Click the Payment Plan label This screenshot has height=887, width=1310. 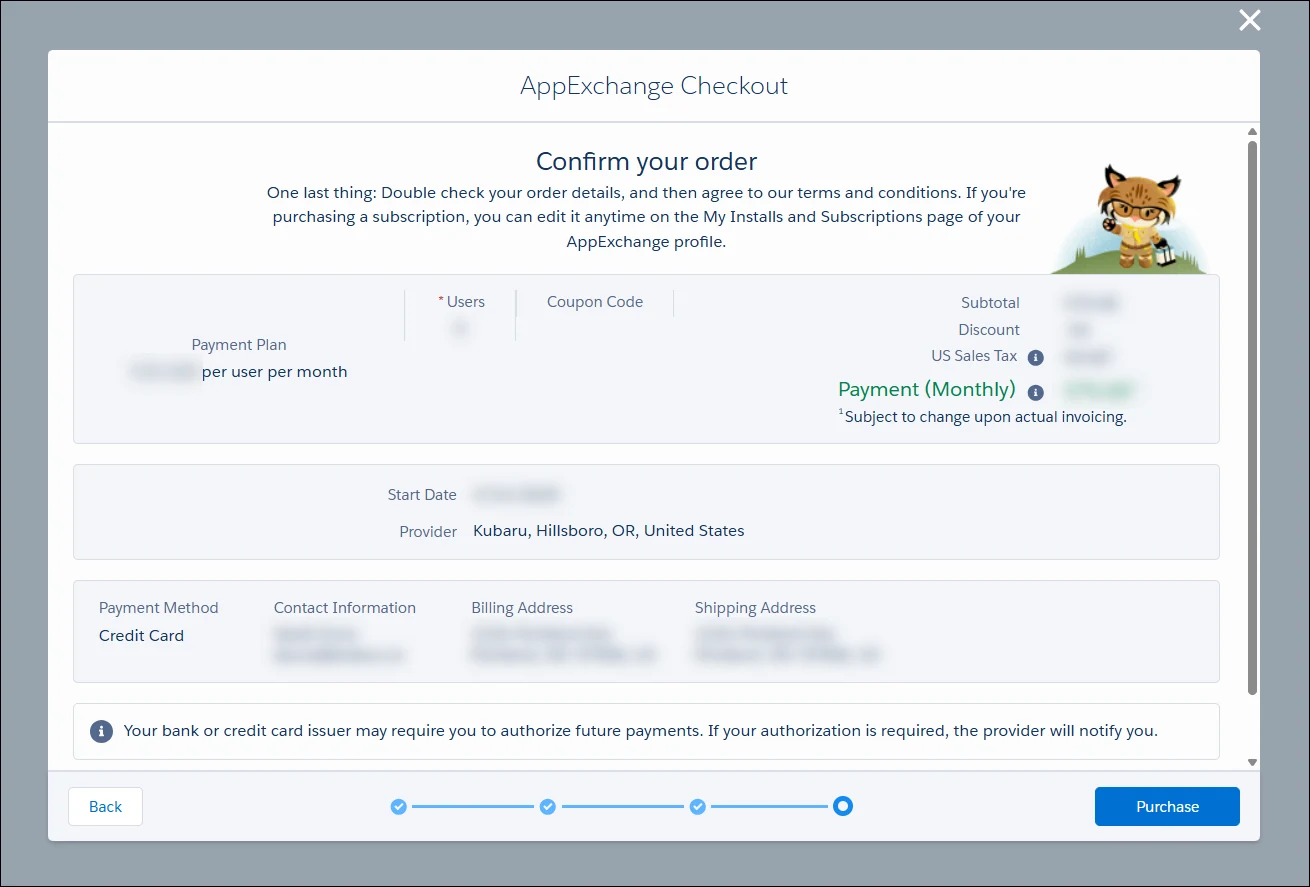point(239,344)
